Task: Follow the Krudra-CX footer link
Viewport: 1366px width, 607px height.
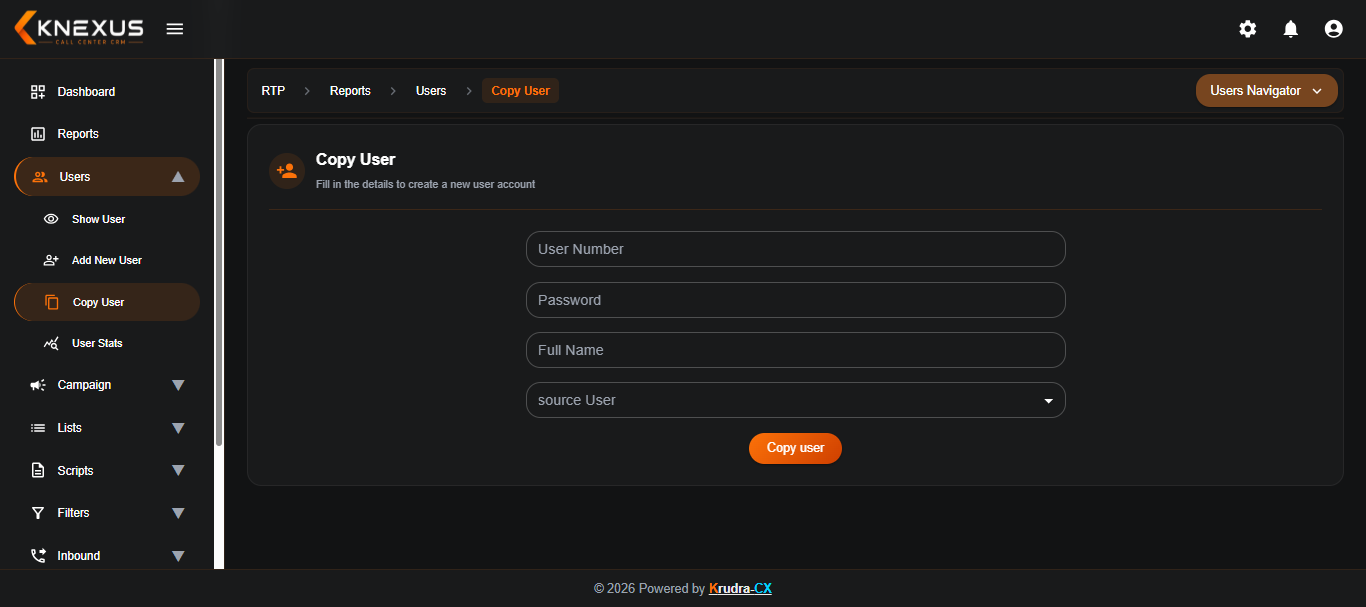Action: (740, 589)
